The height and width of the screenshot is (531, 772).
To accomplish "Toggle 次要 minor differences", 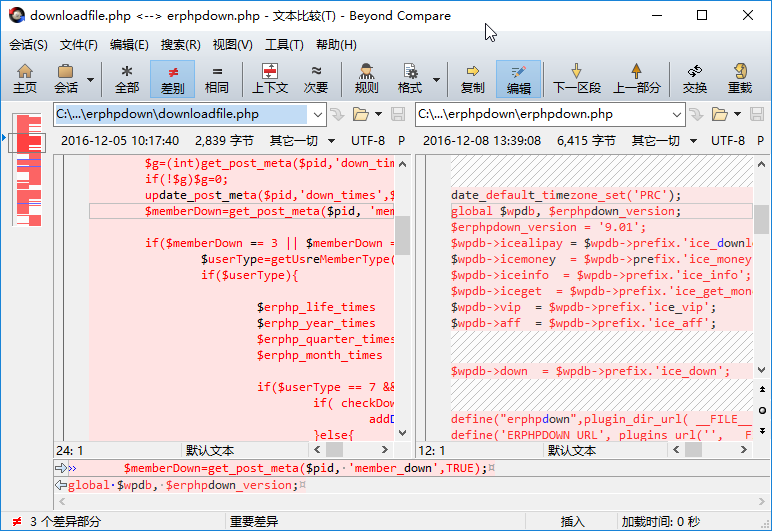I will [316, 79].
